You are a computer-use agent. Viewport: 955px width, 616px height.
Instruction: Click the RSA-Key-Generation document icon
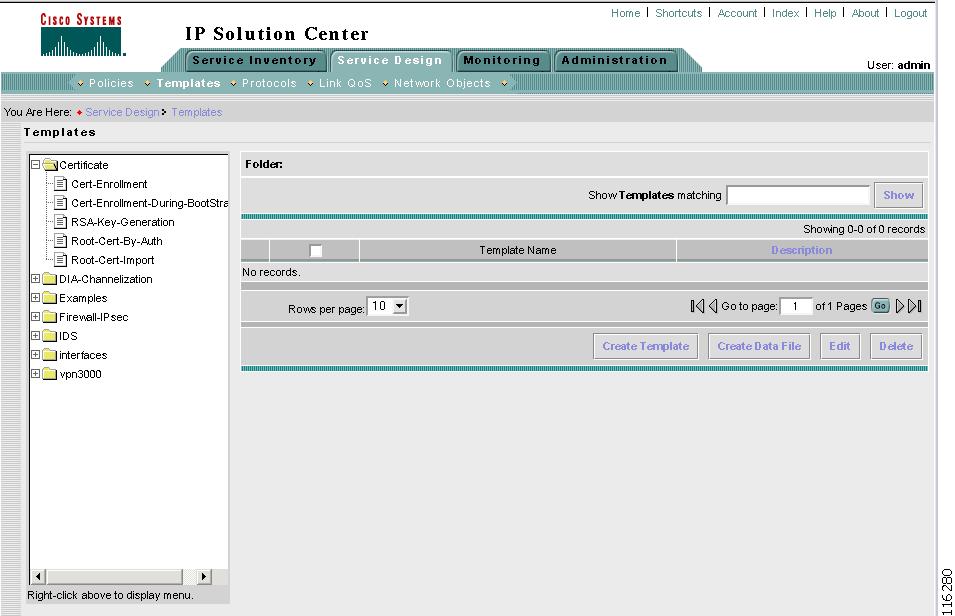[60, 221]
